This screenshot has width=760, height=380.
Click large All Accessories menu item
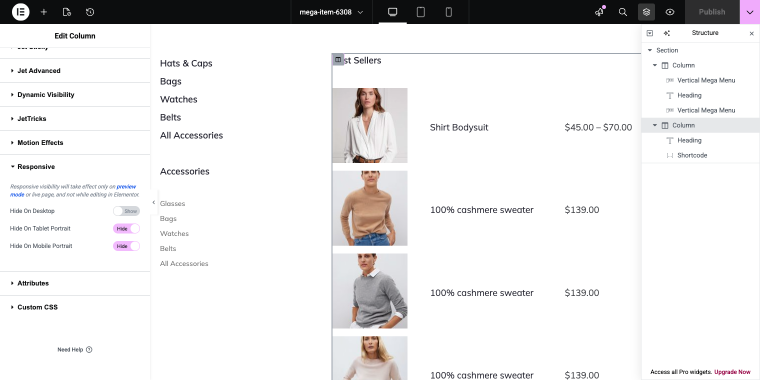(191, 135)
